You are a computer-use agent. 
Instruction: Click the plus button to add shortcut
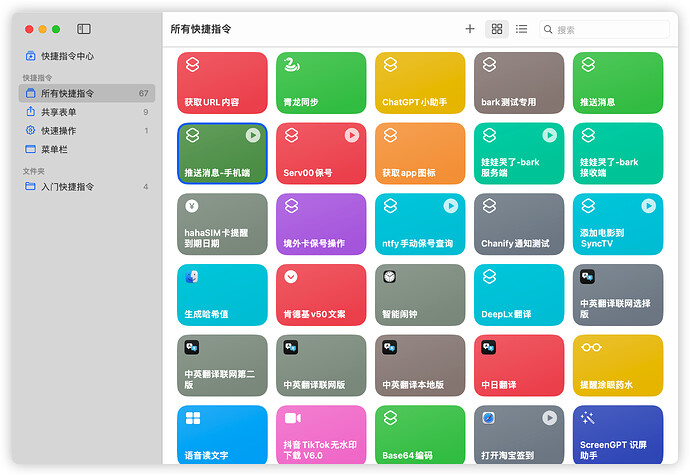[x=470, y=29]
